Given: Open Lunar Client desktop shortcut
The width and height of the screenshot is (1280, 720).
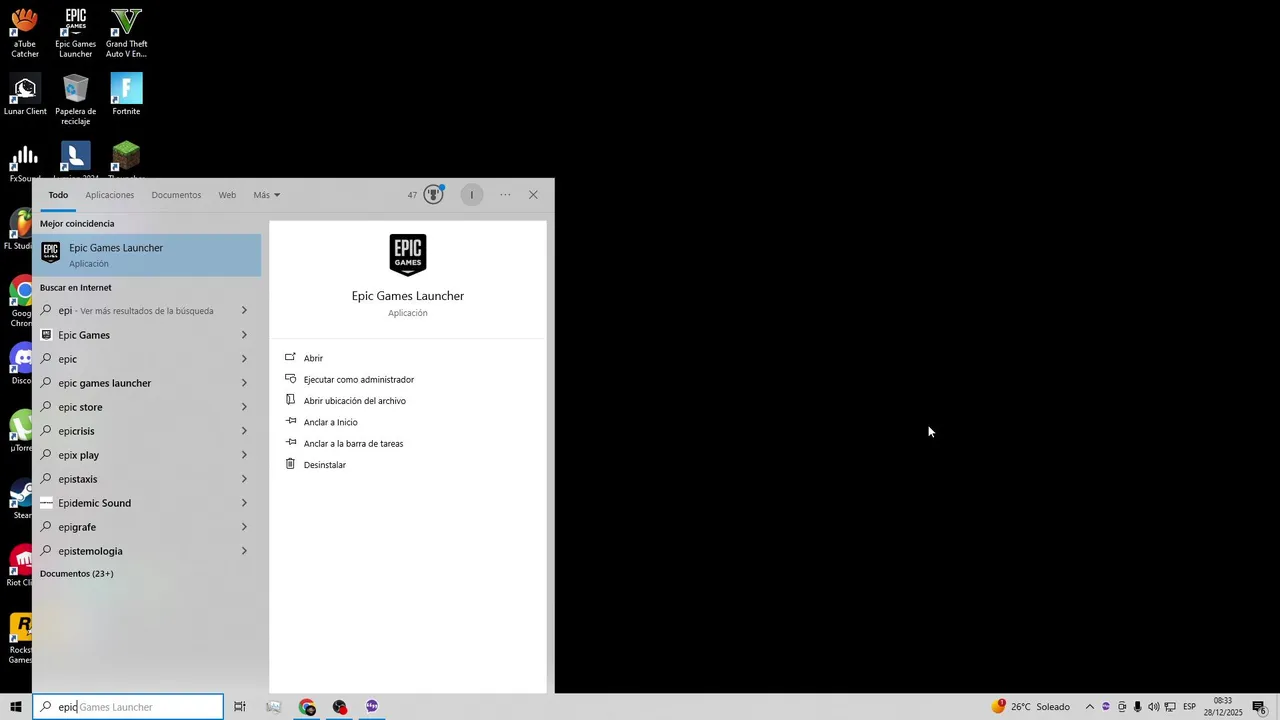Looking at the screenshot, I should [x=25, y=95].
